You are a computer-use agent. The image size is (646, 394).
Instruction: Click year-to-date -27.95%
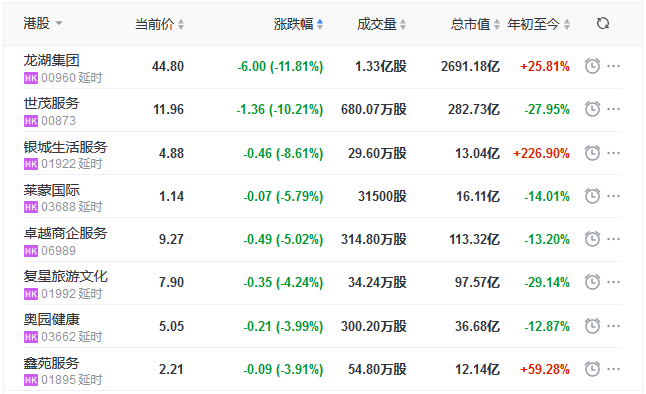547,109
